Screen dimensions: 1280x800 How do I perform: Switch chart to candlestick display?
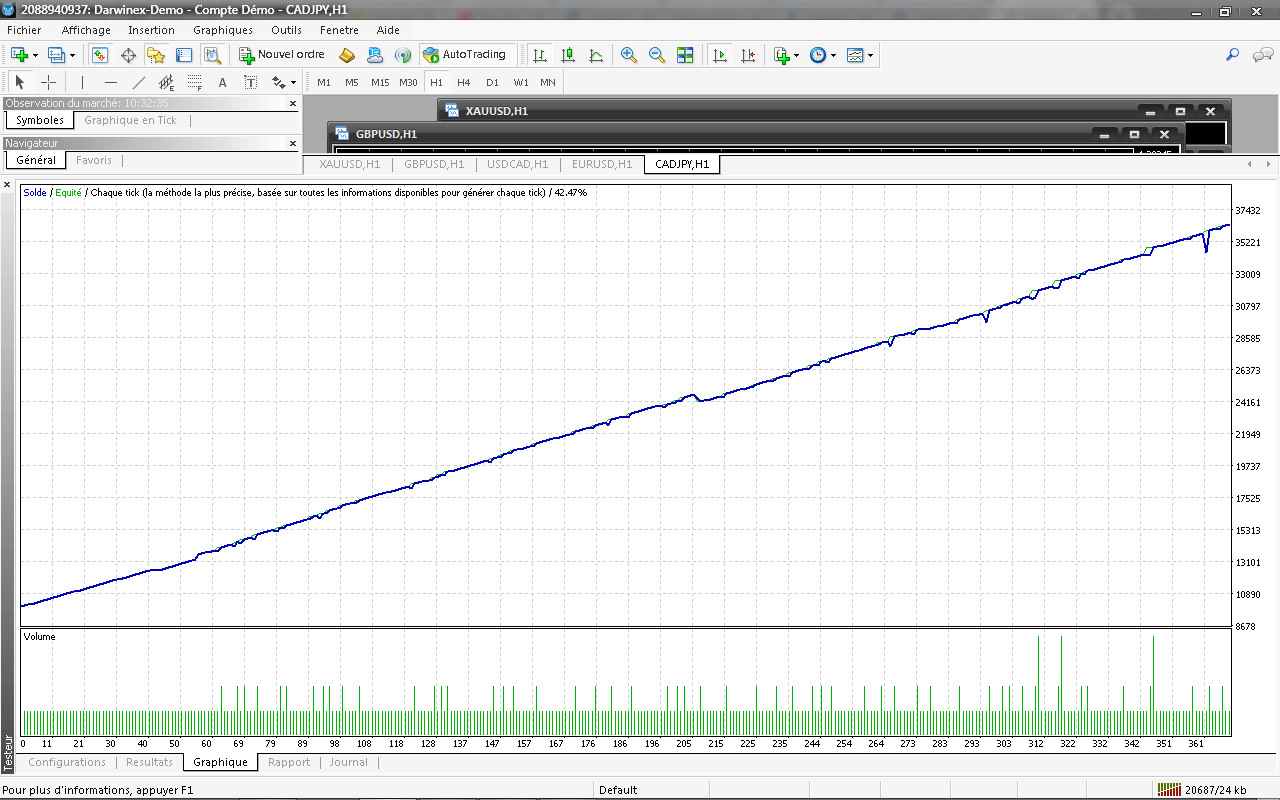coord(568,55)
